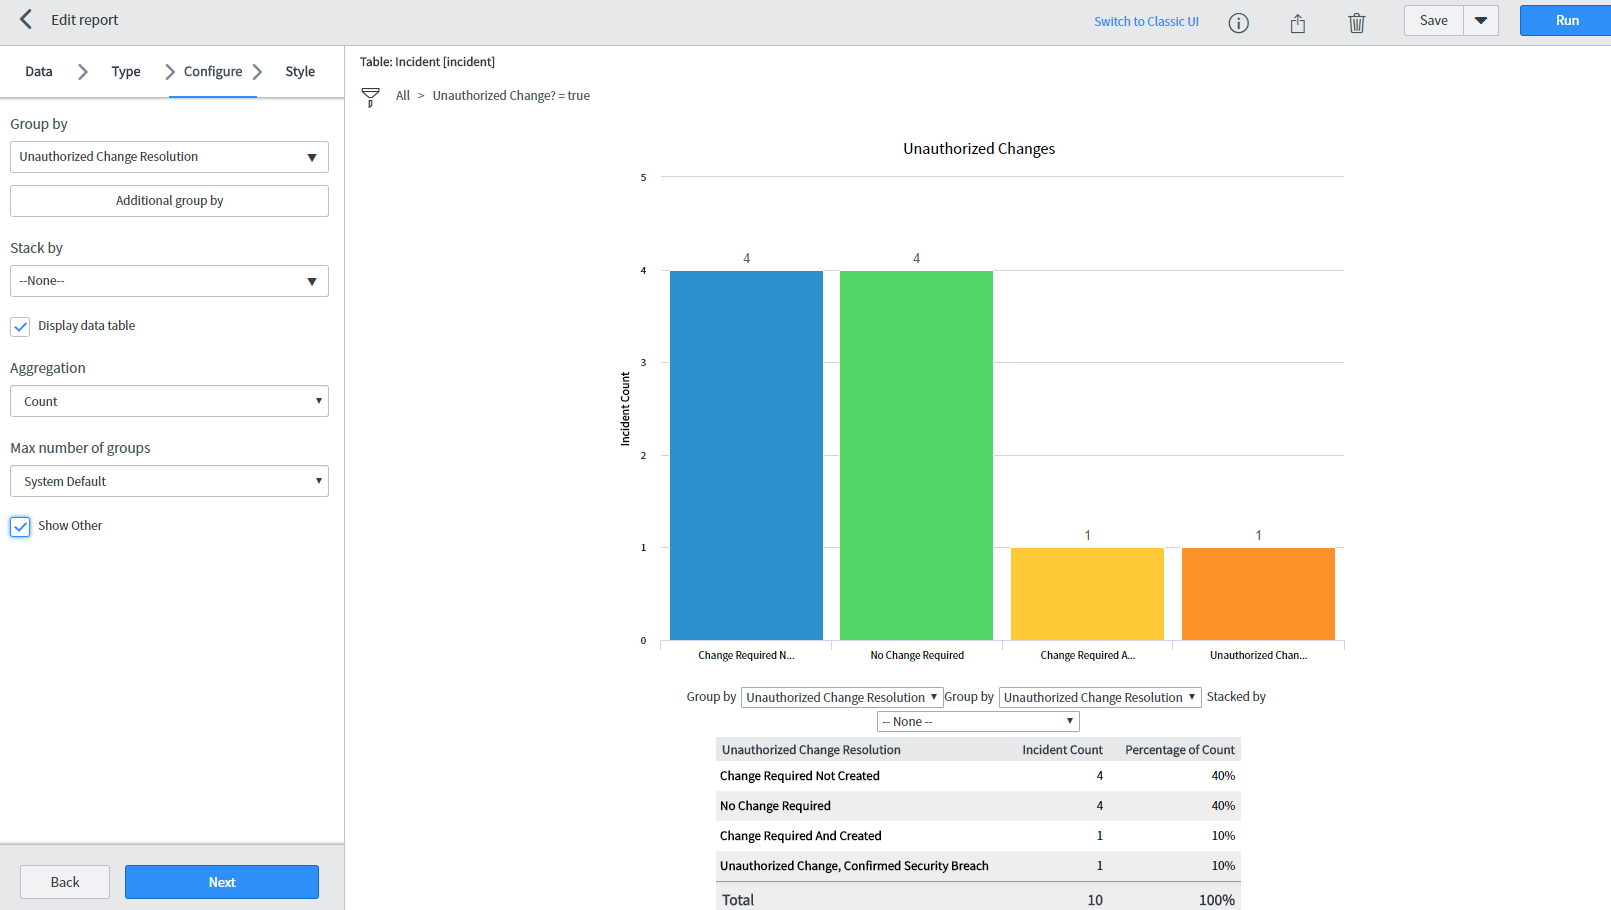Screen dimensions: 1611x910
Task: Open the filter funnel icon
Action: [370, 97]
